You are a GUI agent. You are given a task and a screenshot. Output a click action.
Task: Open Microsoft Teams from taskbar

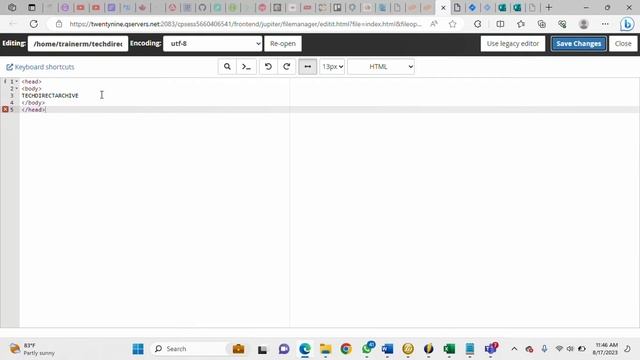click(491, 349)
